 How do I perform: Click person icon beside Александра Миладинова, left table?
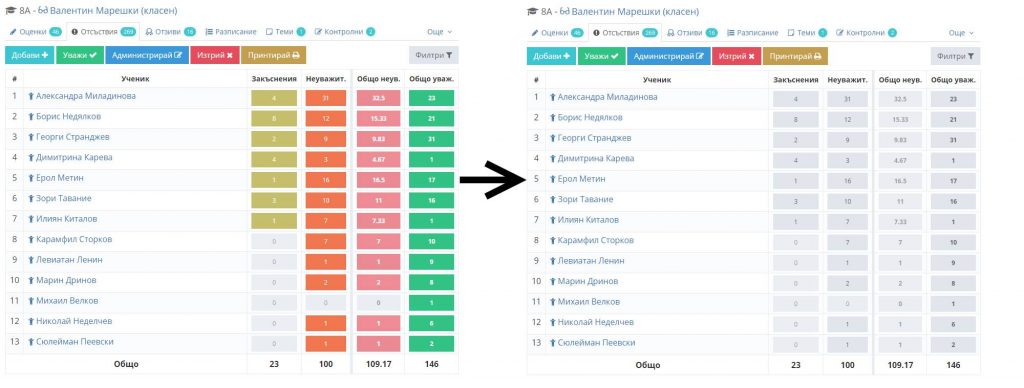point(31,96)
